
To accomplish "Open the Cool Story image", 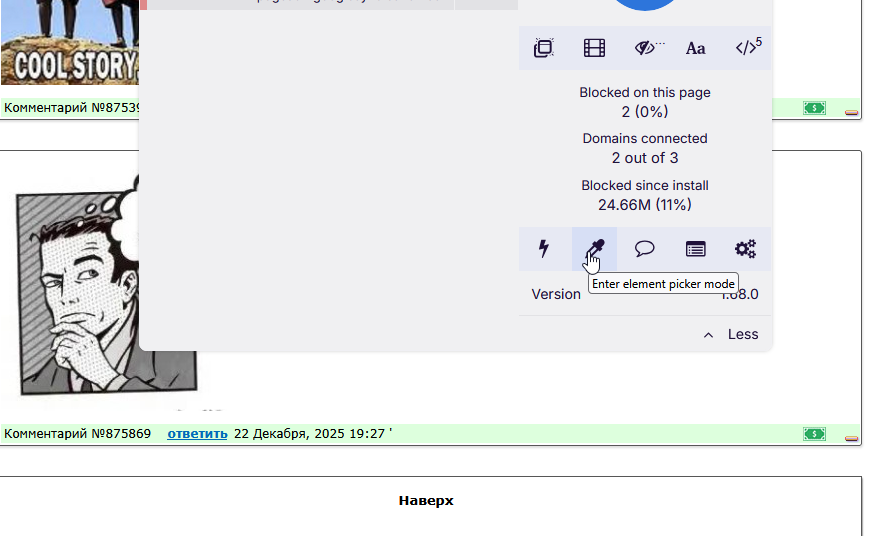I will pos(70,42).
